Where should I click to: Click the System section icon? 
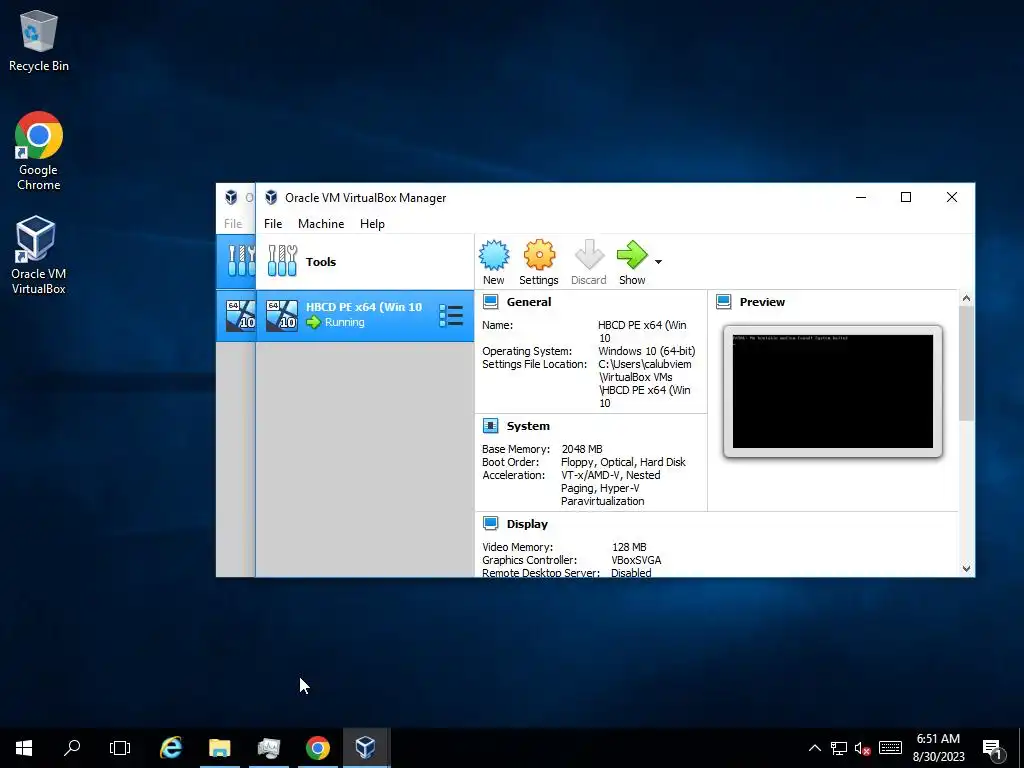(490, 426)
